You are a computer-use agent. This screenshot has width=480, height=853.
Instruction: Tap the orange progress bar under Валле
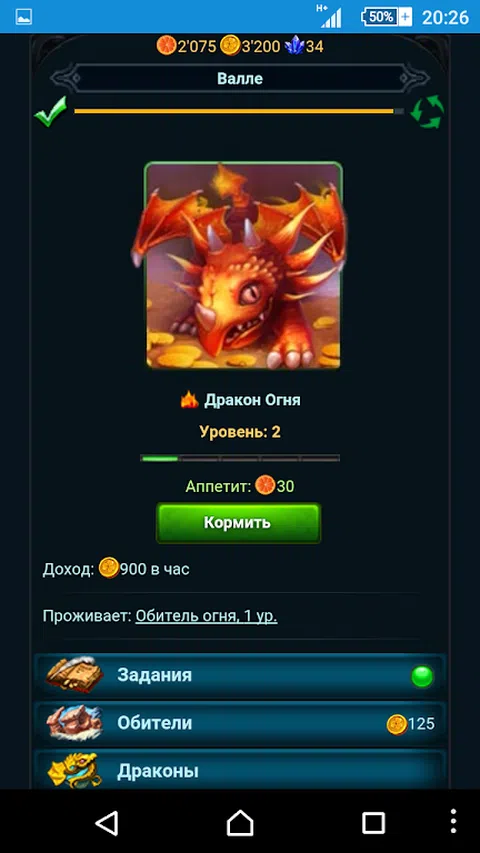(239, 111)
